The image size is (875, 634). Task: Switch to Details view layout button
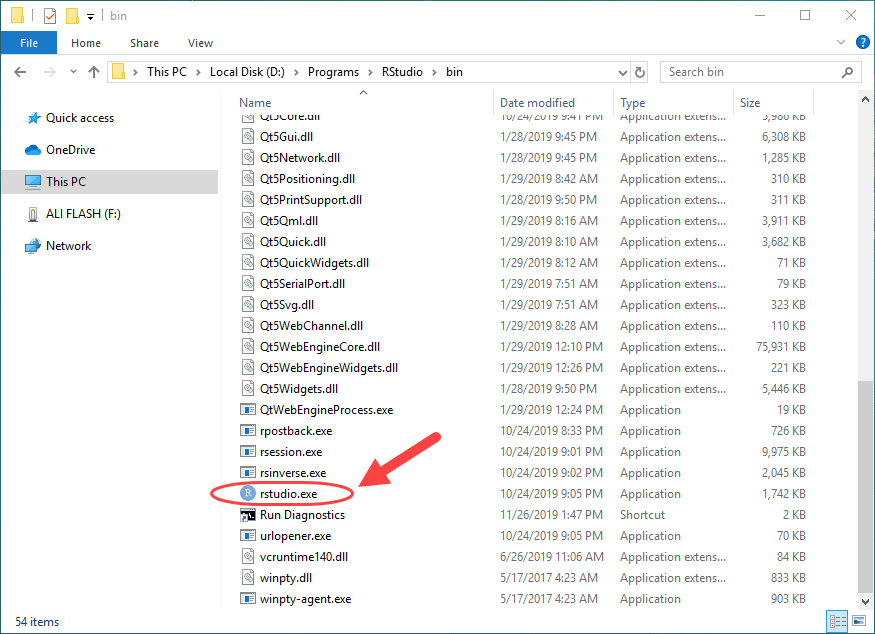pyautogui.click(x=838, y=621)
